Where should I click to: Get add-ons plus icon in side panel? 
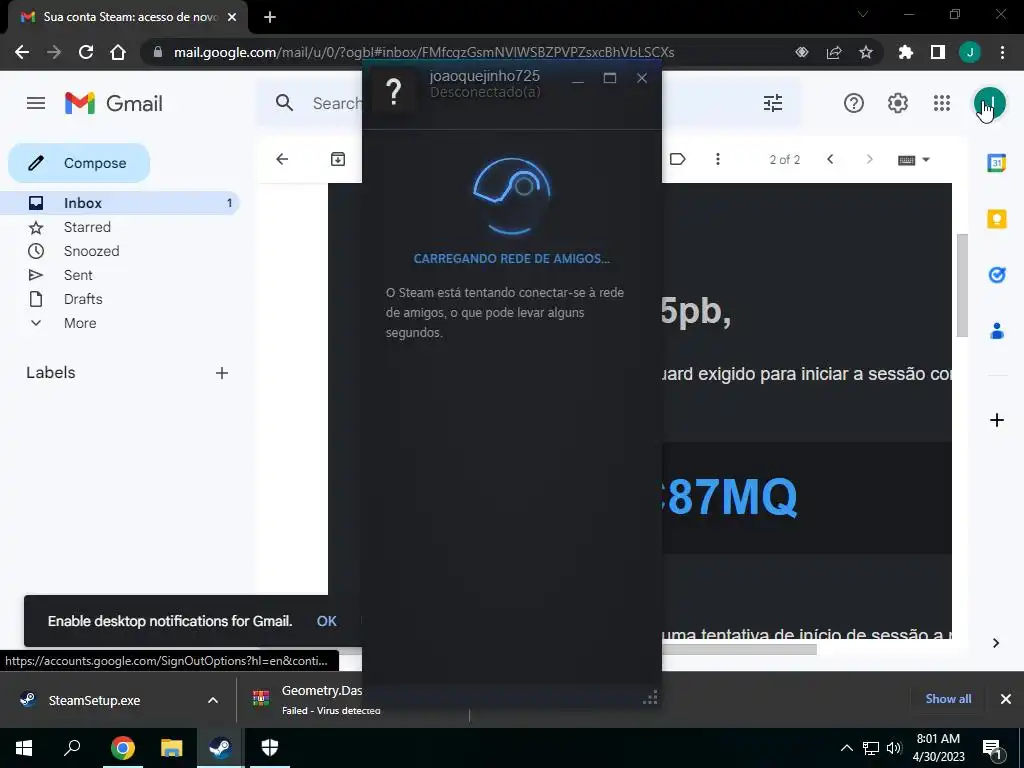pos(997,420)
